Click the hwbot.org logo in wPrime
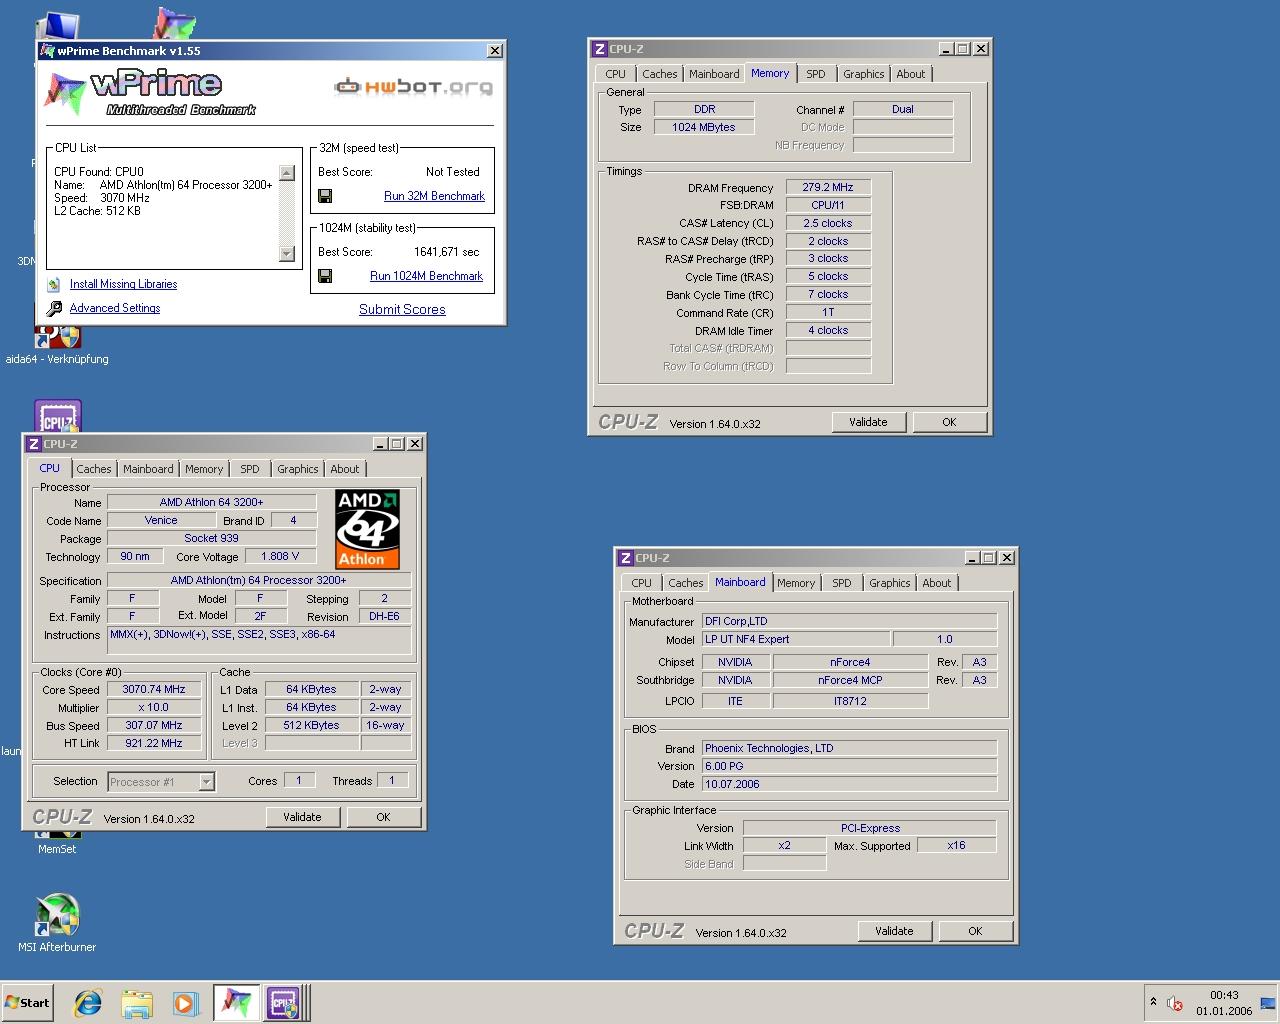Image resolution: width=1280 pixels, height=1024 pixels. (x=413, y=87)
